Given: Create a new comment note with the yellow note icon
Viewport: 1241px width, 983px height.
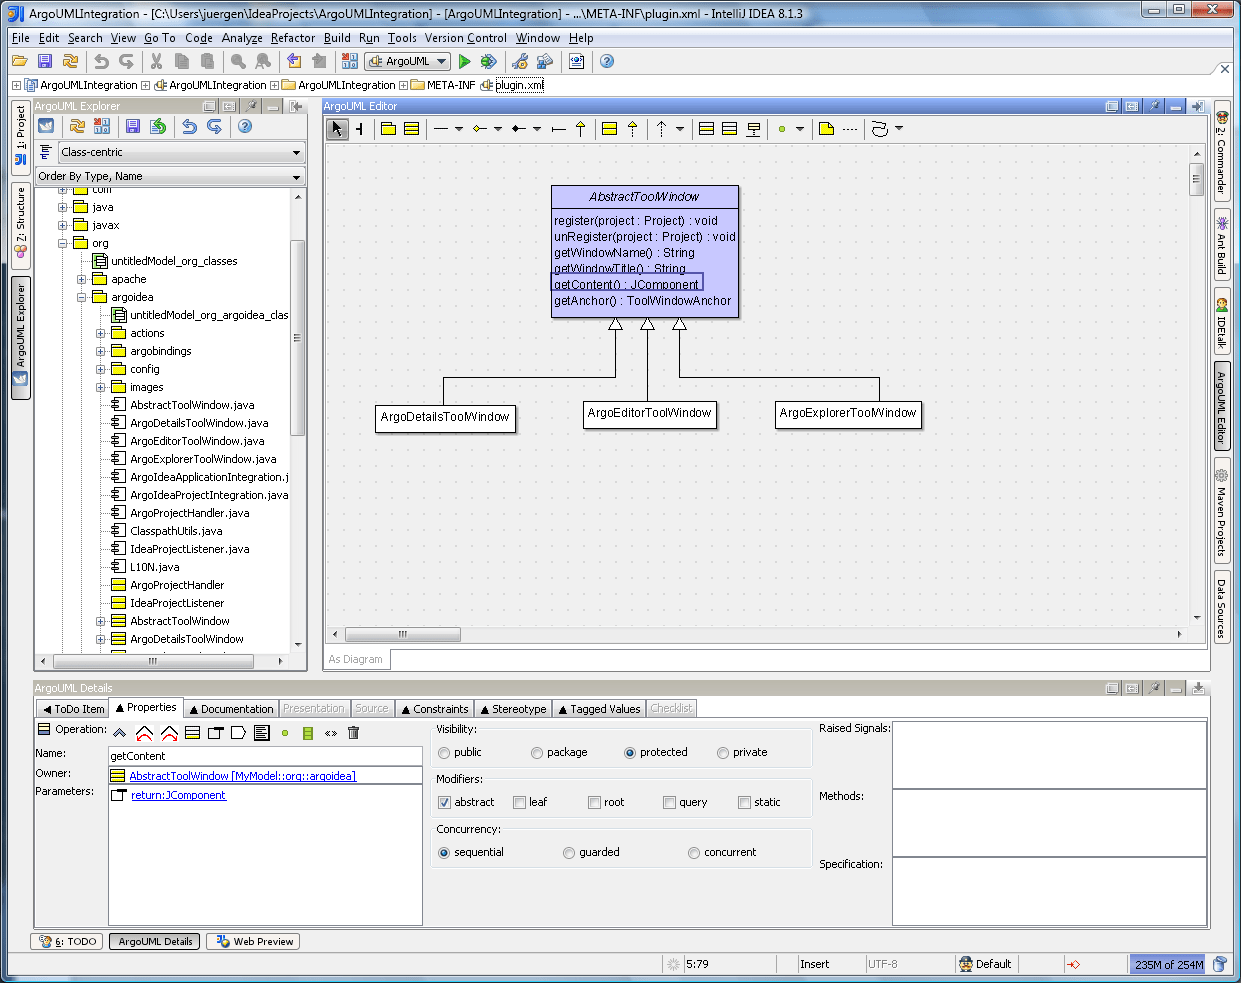Looking at the screenshot, I should pyautogui.click(x=827, y=128).
